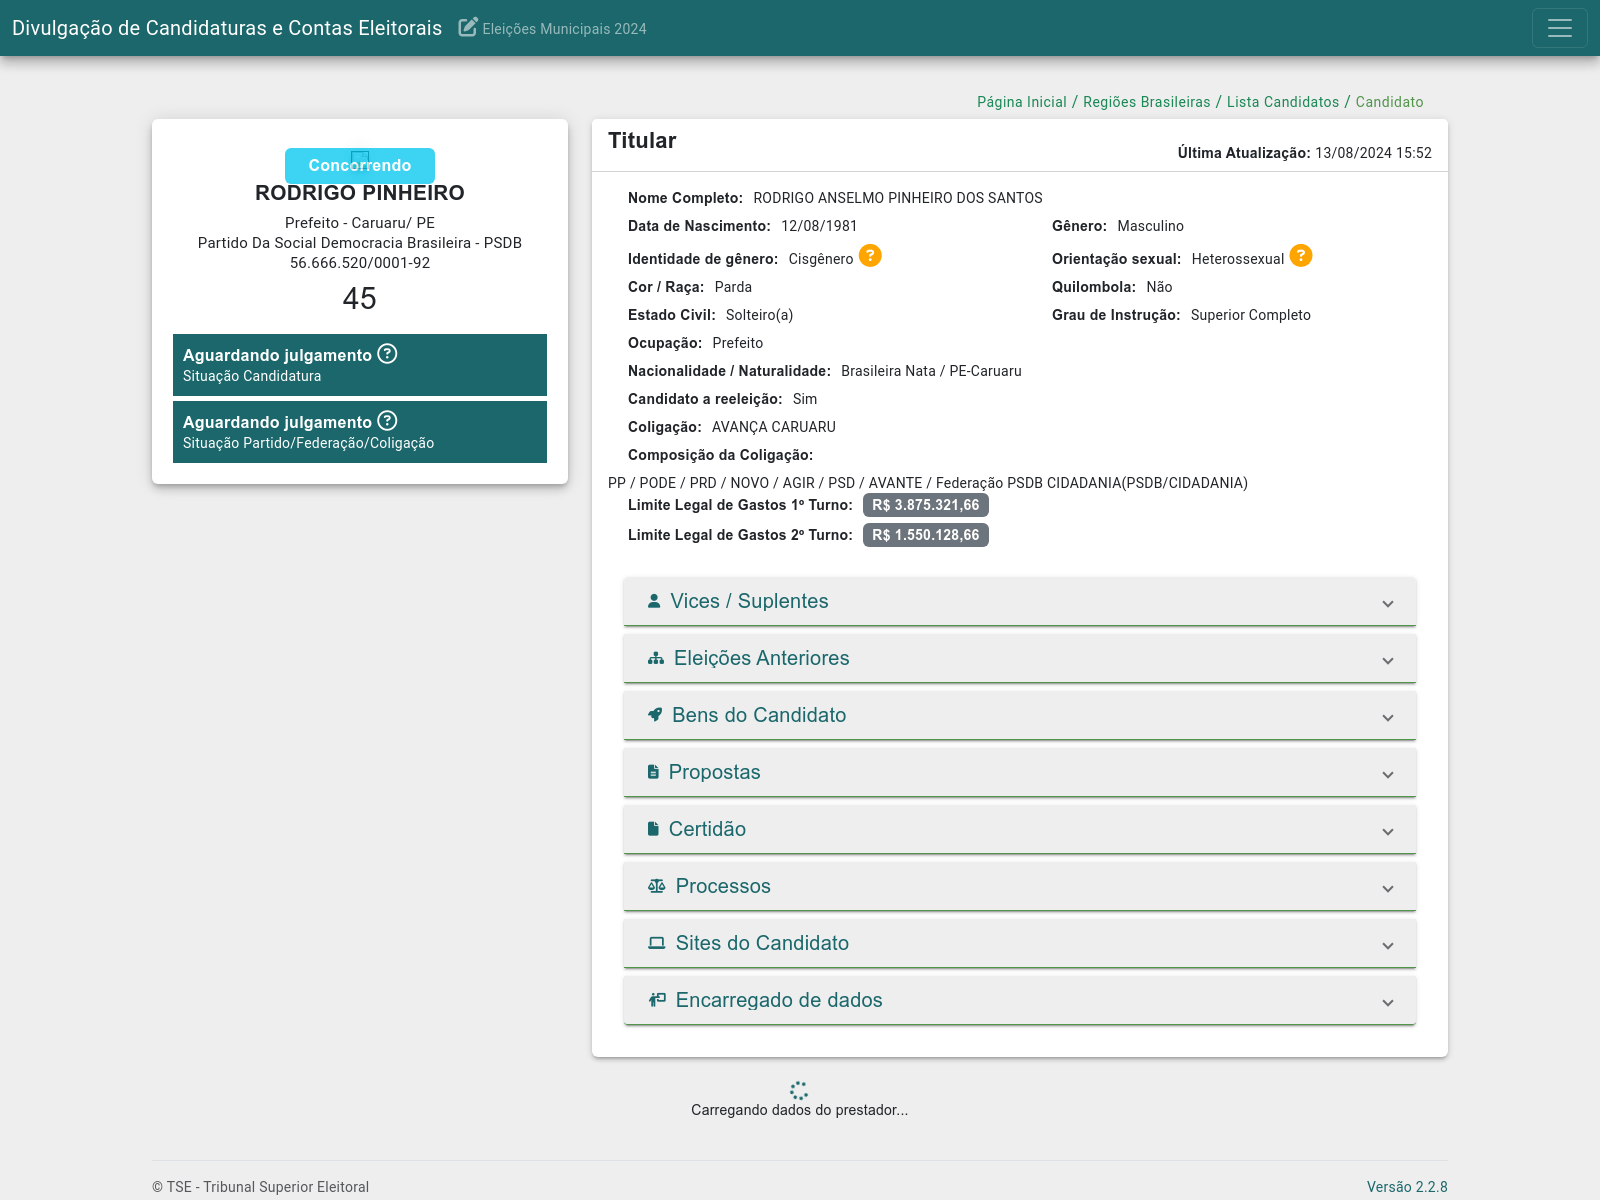Expand Certidão section chevron
Image resolution: width=1600 pixels, height=1200 pixels.
click(1388, 831)
